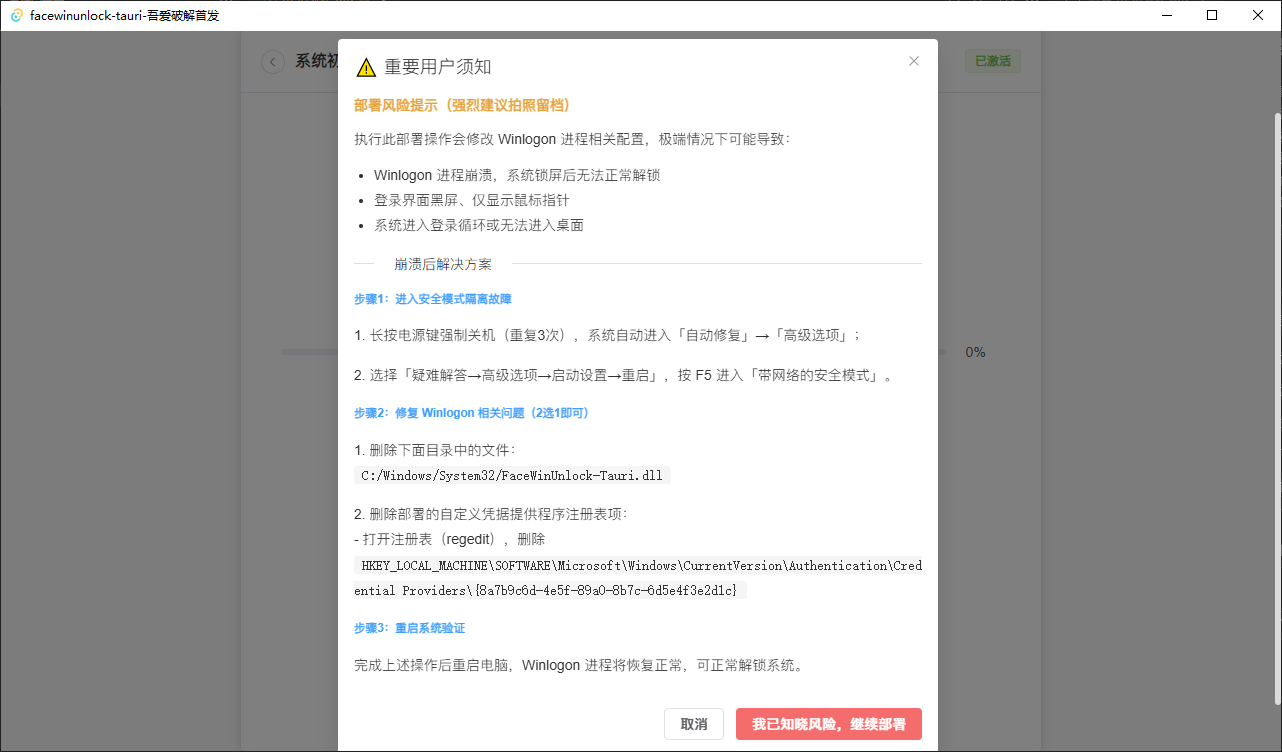1282x752 pixels.
Task: Click heading 步骤2：修复 Winlogon 相关问题
Action: [x=472, y=412]
